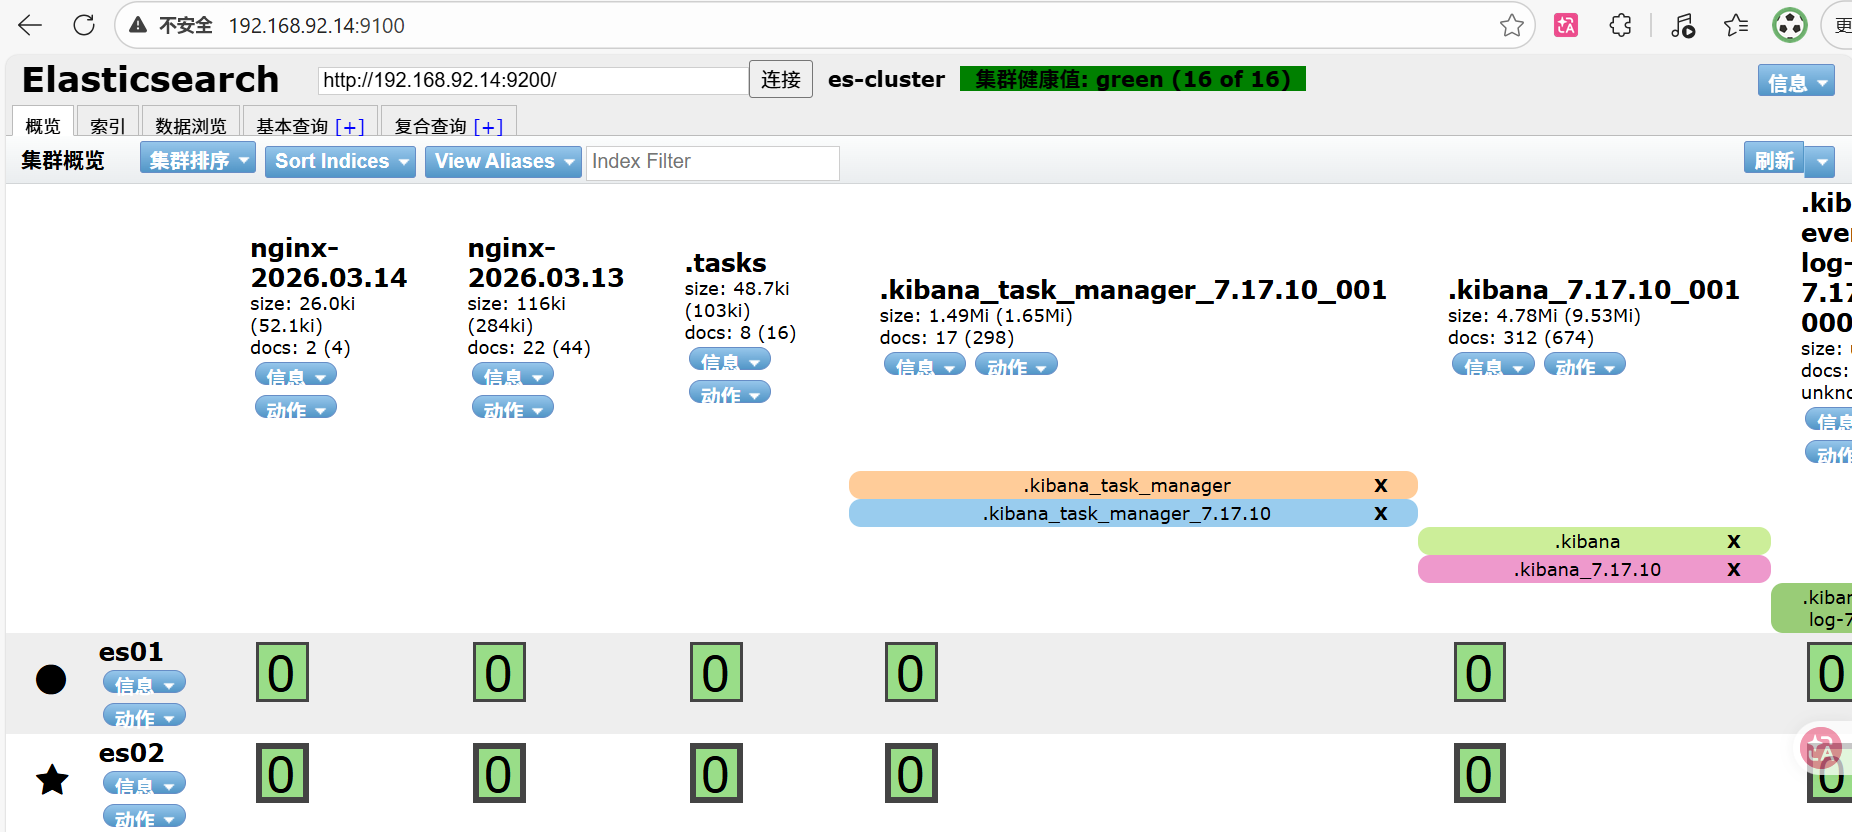This screenshot has width=1852, height=832.
Task: Focus the Index Filter input field
Action: (713, 163)
